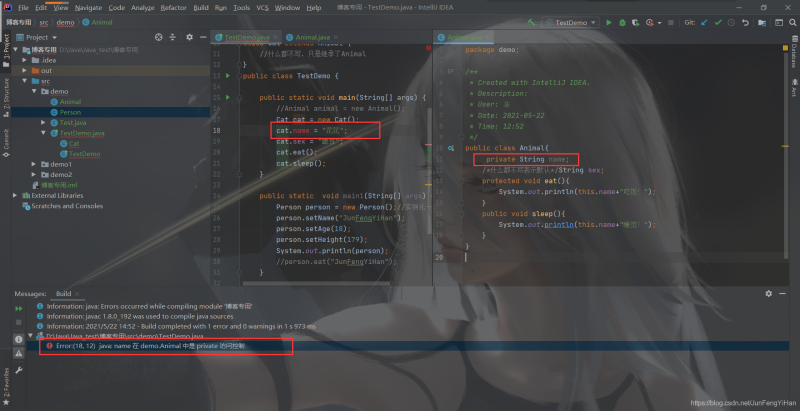Run with coverage icon in toolbar
Screen dimensions: 800x411
[x=635, y=22]
